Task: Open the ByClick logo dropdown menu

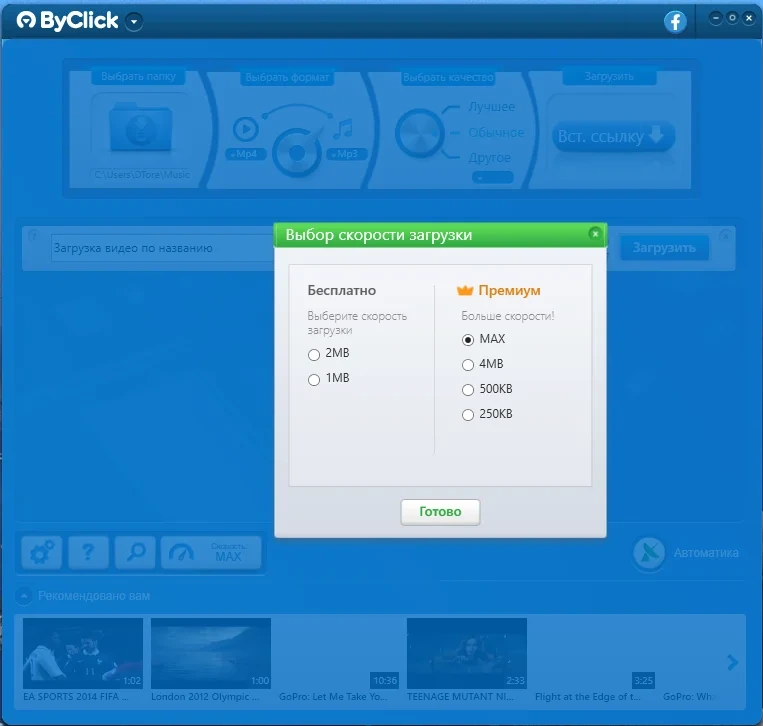Action: (x=134, y=21)
